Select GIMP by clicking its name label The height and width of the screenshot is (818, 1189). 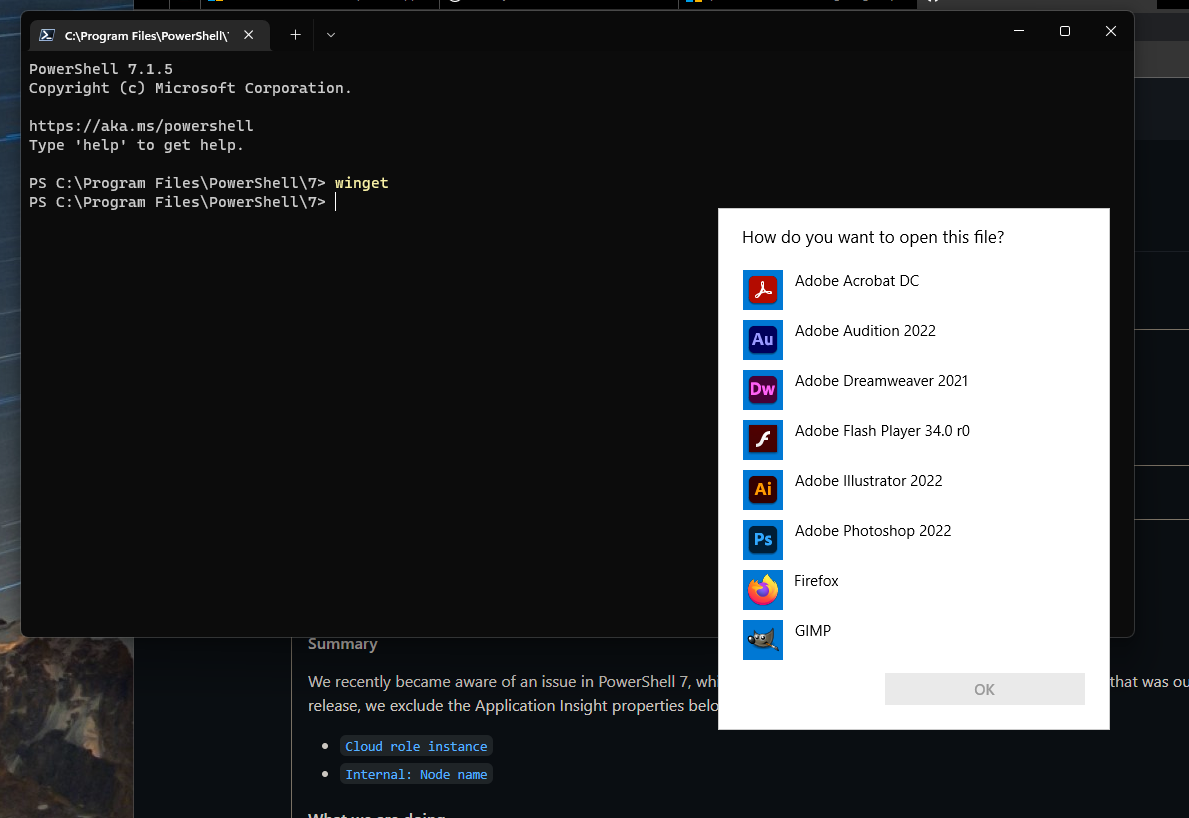pos(813,630)
